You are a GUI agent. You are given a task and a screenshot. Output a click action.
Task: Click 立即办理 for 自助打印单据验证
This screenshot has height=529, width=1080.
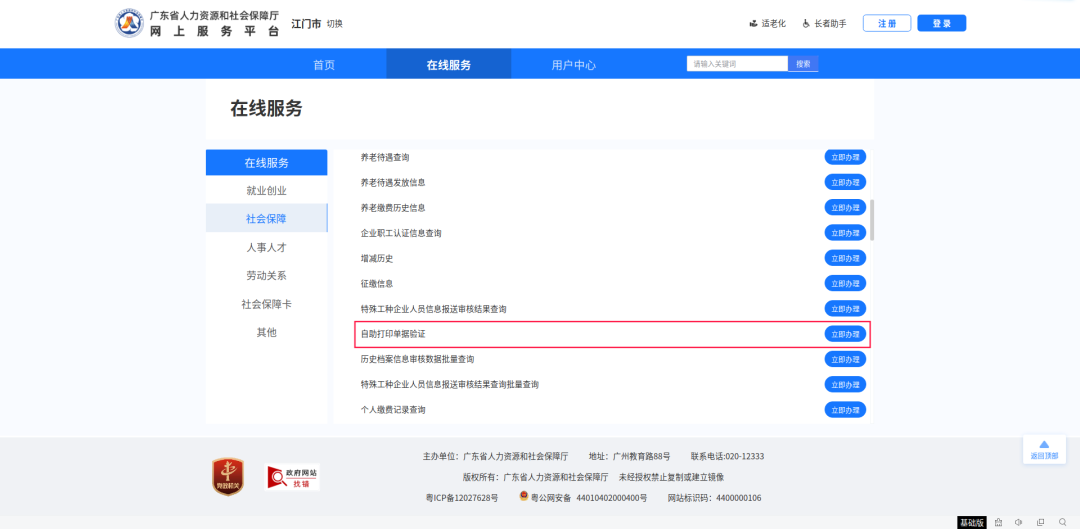pos(845,334)
